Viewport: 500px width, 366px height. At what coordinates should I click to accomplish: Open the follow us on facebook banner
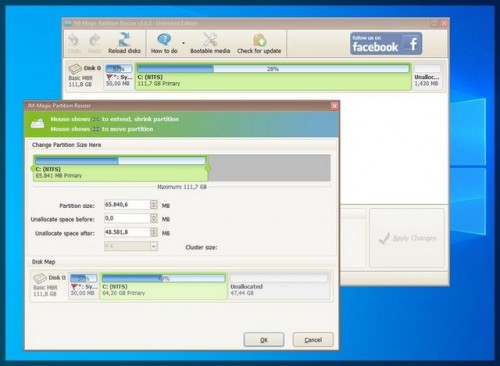pos(386,43)
